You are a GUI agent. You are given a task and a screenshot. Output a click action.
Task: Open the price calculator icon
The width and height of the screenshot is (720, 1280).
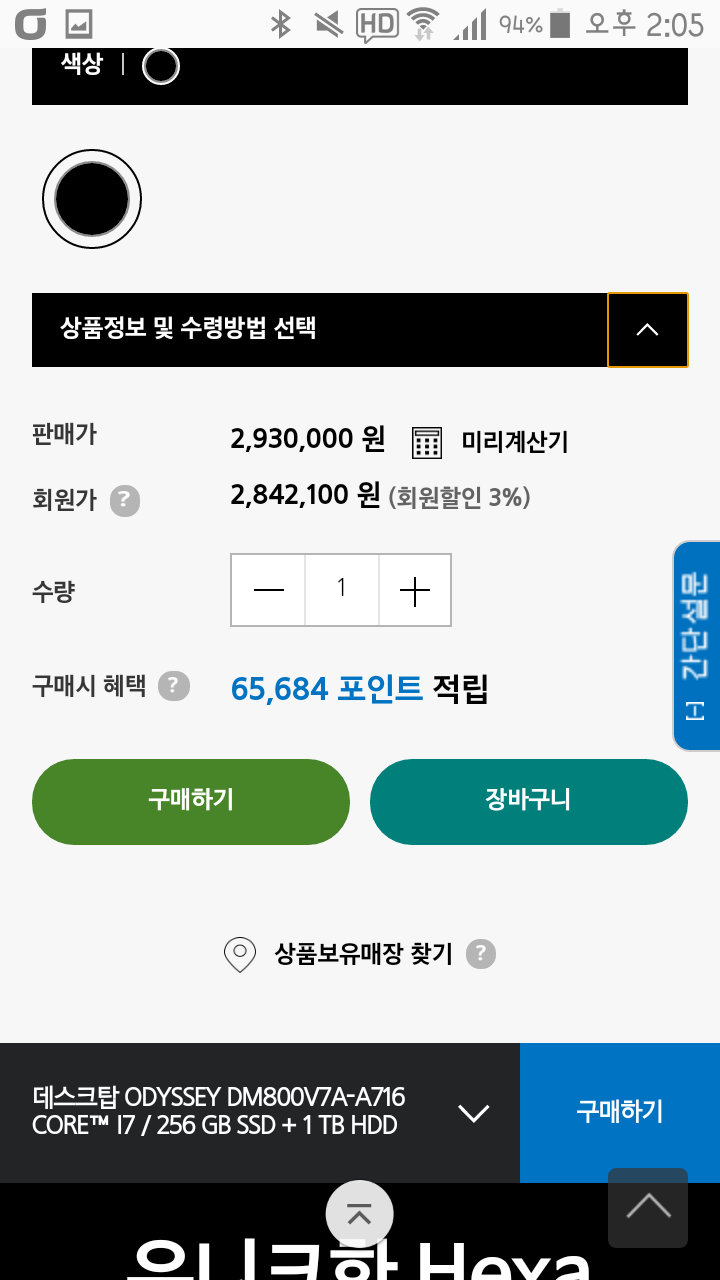[x=427, y=441]
